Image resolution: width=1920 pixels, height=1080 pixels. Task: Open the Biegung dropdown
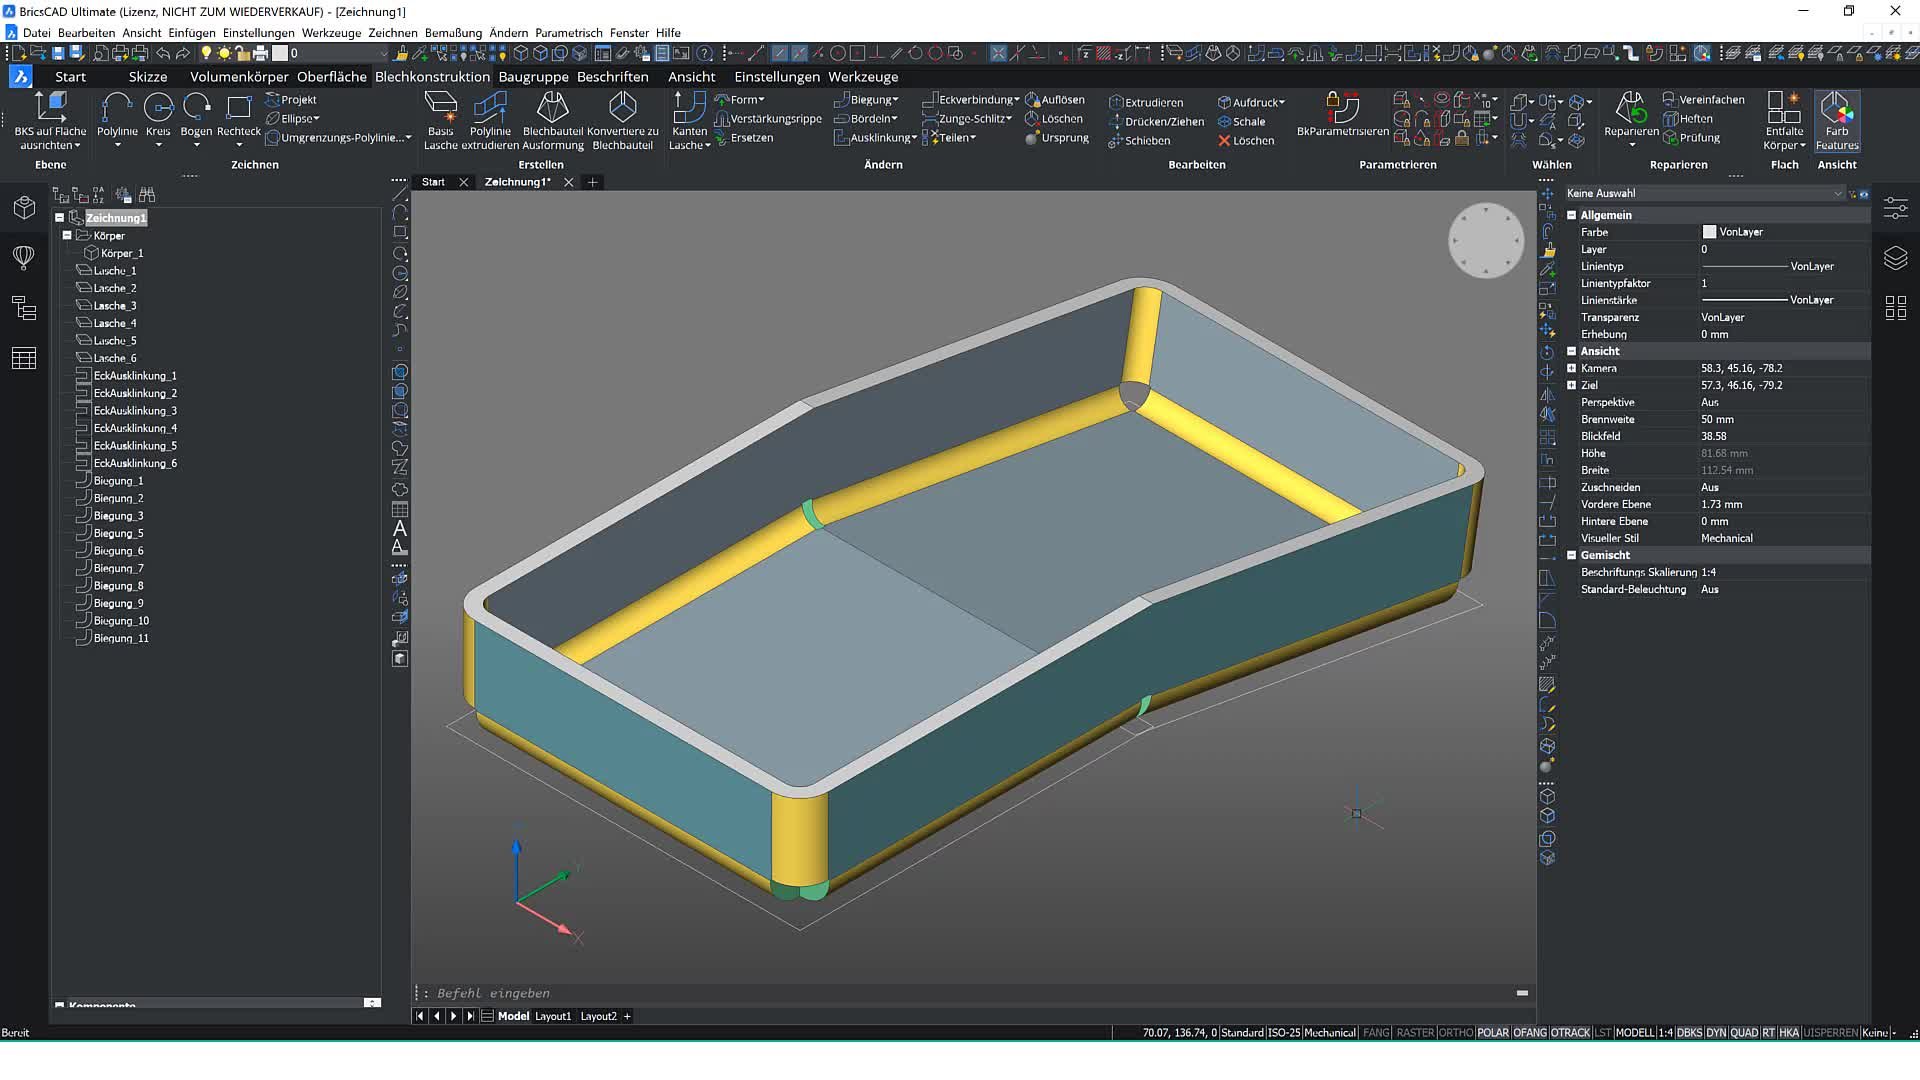click(867, 100)
